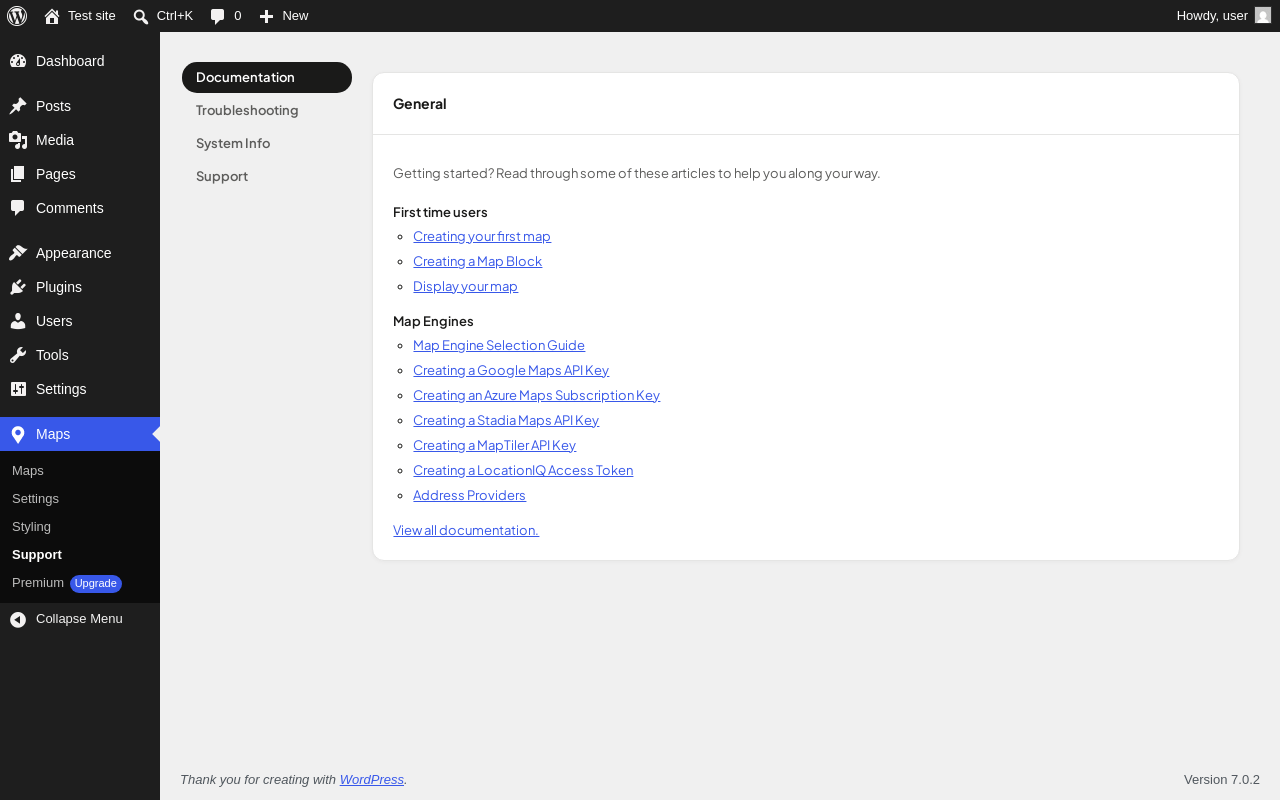This screenshot has width=1280, height=800.
Task: Click the comments bubble icon in admin bar
Action: point(218,16)
